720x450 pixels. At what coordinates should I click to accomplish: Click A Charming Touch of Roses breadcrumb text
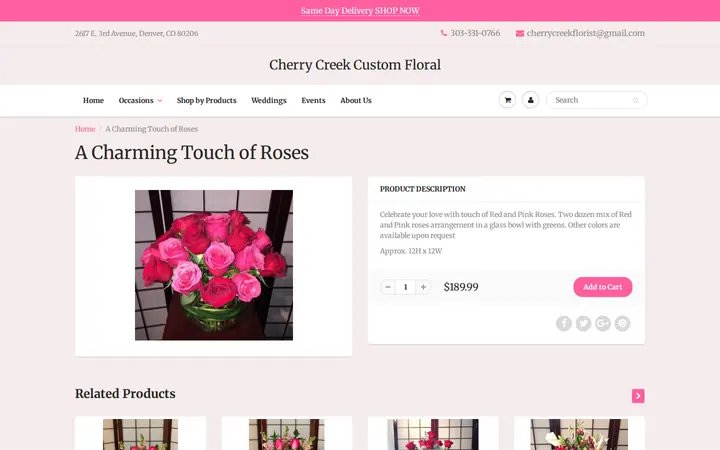(x=152, y=129)
